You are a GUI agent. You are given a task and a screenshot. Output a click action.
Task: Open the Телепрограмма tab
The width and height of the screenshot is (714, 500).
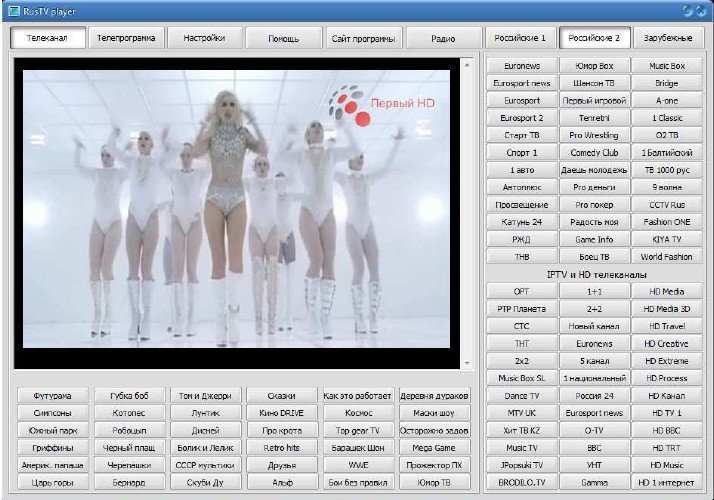pyautogui.click(x=126, y=38)
